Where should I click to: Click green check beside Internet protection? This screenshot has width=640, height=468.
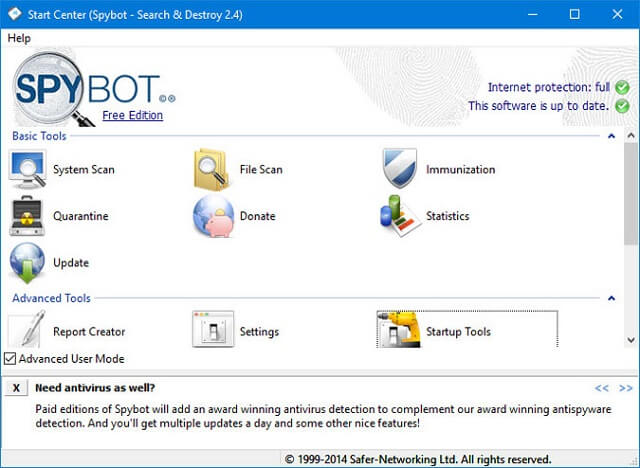click(622, 87)
